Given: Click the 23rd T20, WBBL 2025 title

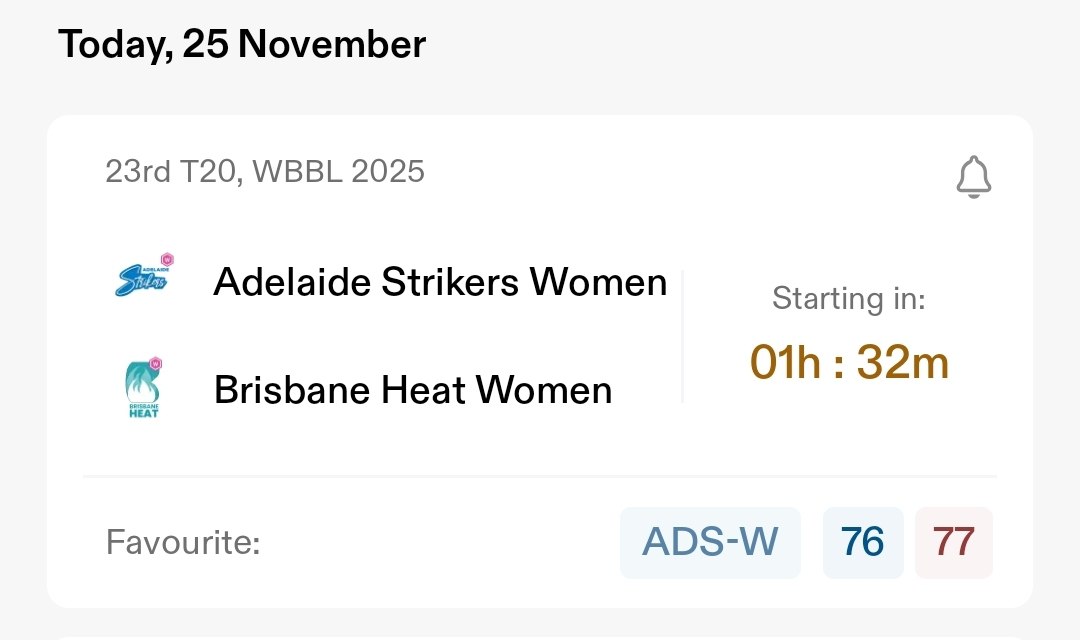Looking at the screenshot, I should 265,172.
